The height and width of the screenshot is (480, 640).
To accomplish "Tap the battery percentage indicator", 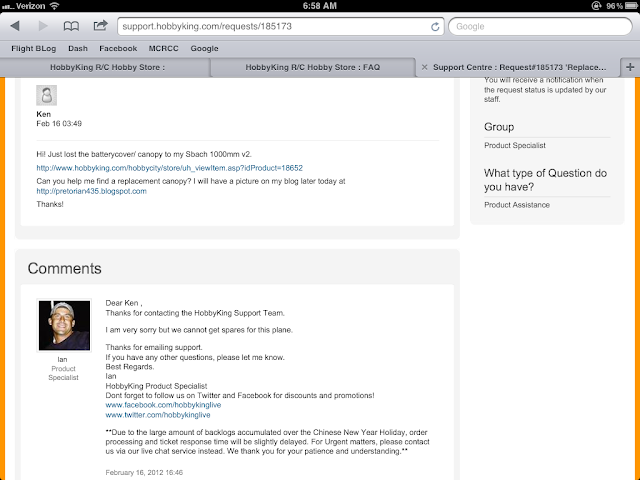I will coord(614,6).
